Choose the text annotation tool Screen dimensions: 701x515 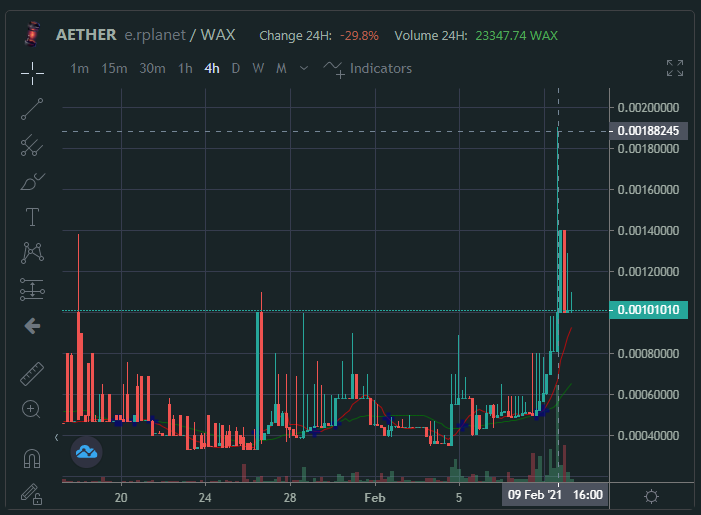tap(32, 217)
